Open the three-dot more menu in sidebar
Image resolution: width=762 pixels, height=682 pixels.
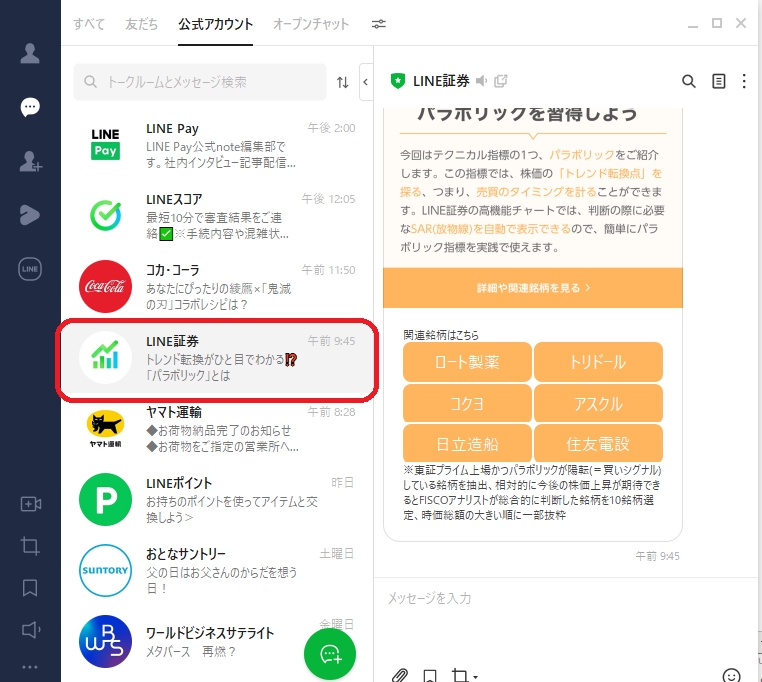(30, 667)
